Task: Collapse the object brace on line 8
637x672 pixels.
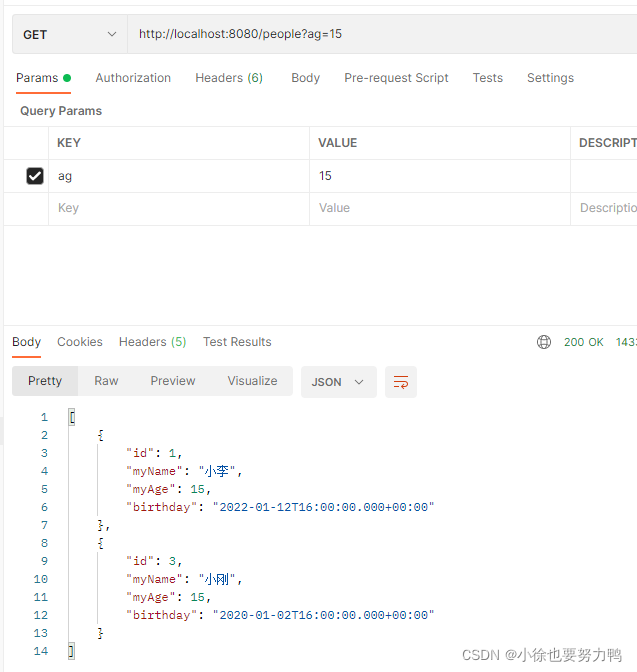Action: (x=101, y=543)
